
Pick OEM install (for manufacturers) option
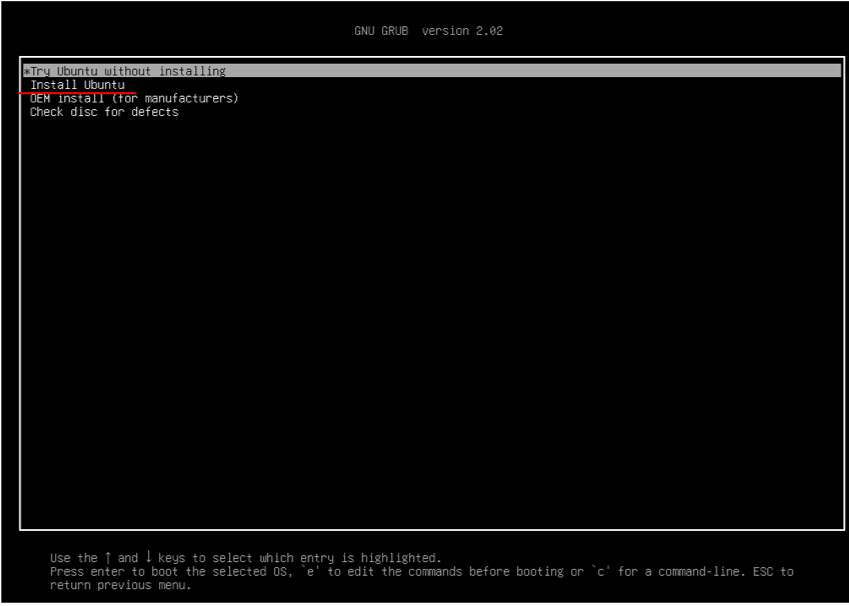134,98
